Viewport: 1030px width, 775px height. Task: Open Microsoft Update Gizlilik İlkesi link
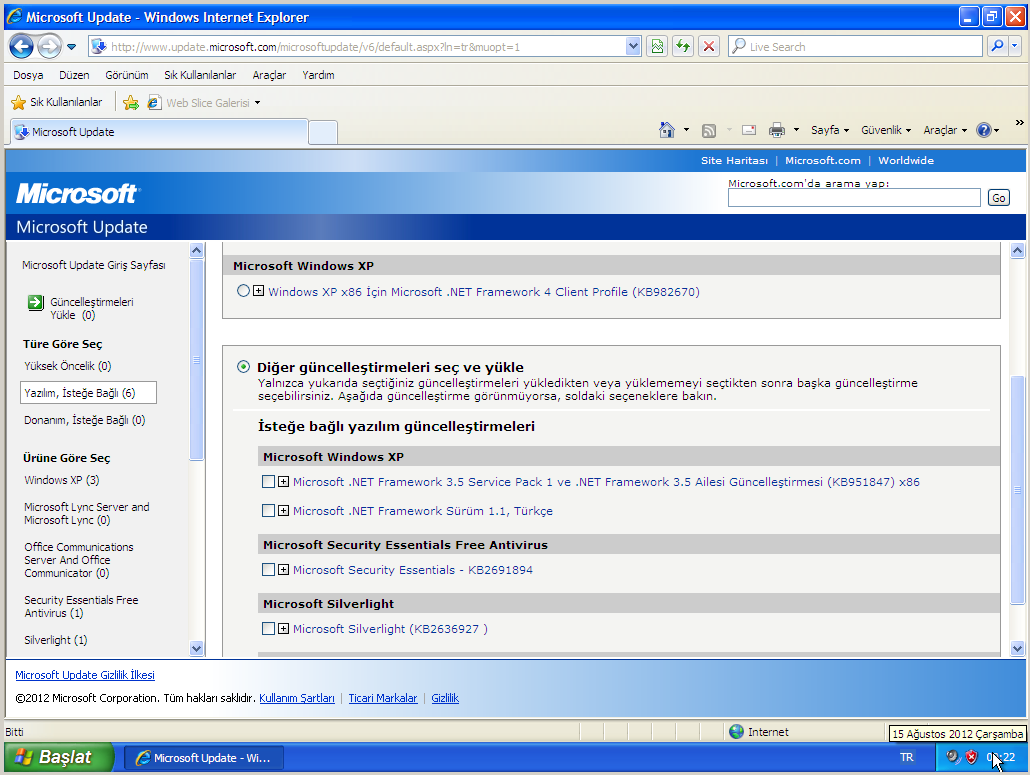85,675
